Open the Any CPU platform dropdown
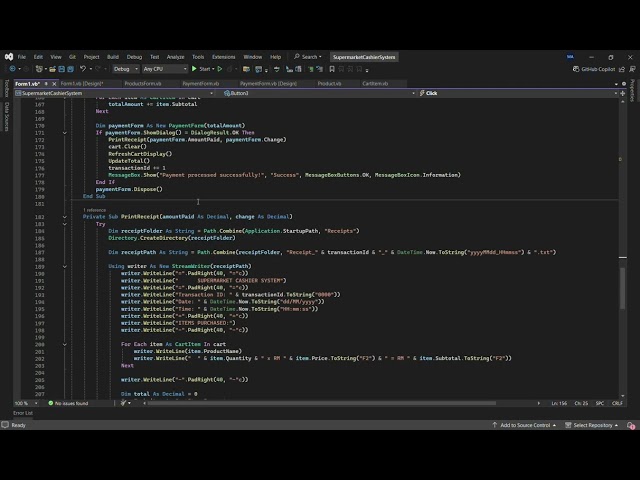 pos(165,69)
